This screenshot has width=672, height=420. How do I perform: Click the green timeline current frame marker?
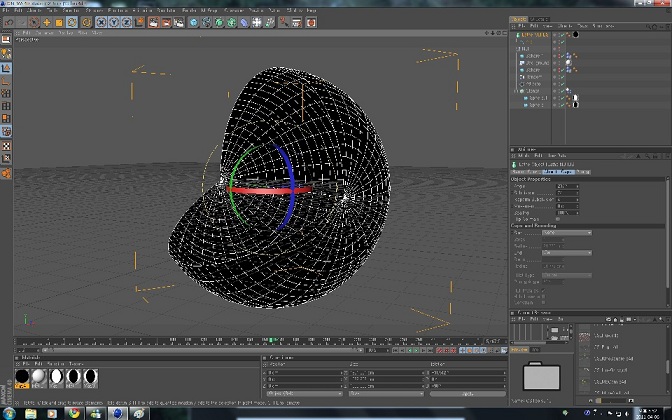click(x=270, y=340)
